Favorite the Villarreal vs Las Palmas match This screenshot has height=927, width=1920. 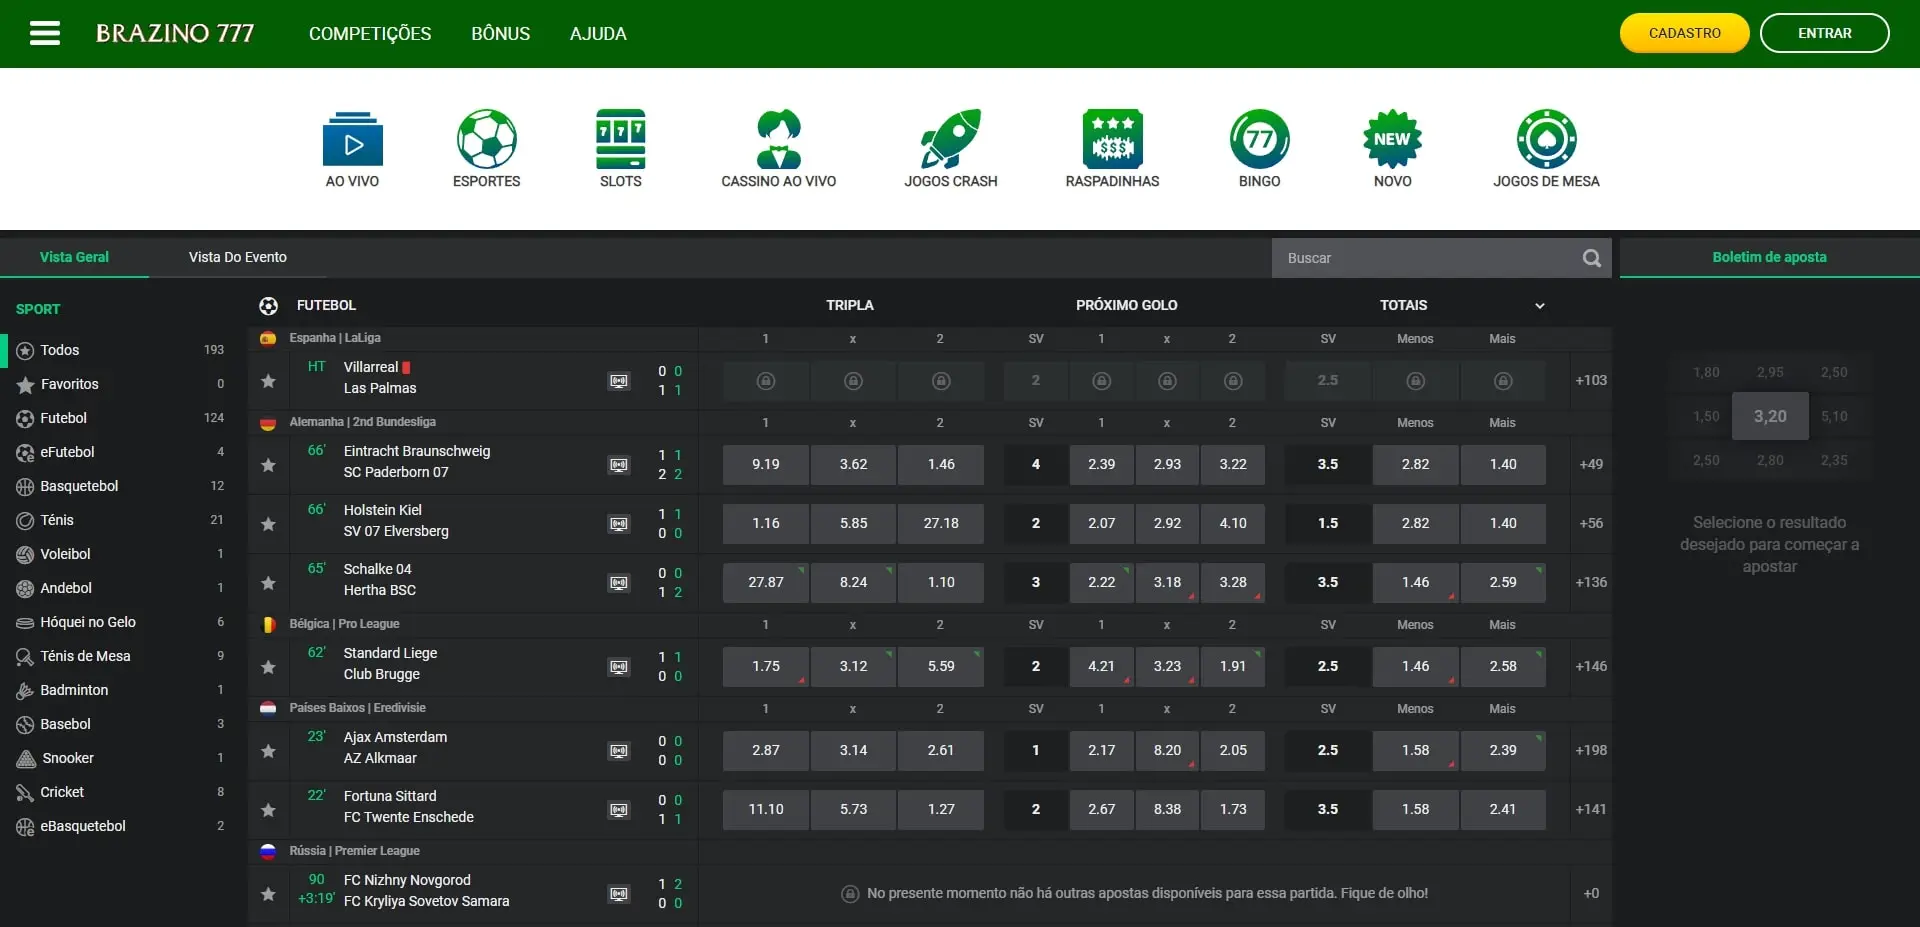coord(268,381)
